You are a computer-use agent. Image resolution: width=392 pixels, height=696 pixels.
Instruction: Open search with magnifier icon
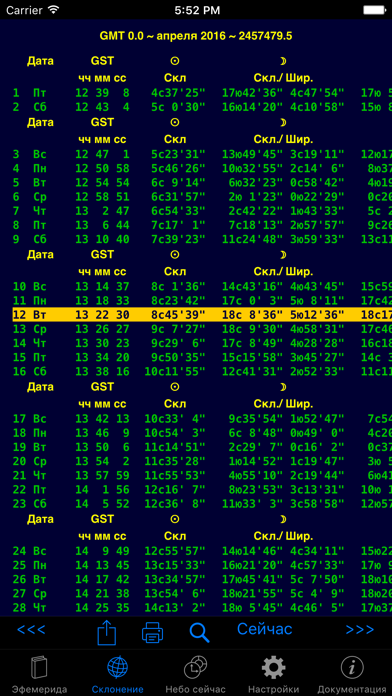199,632
